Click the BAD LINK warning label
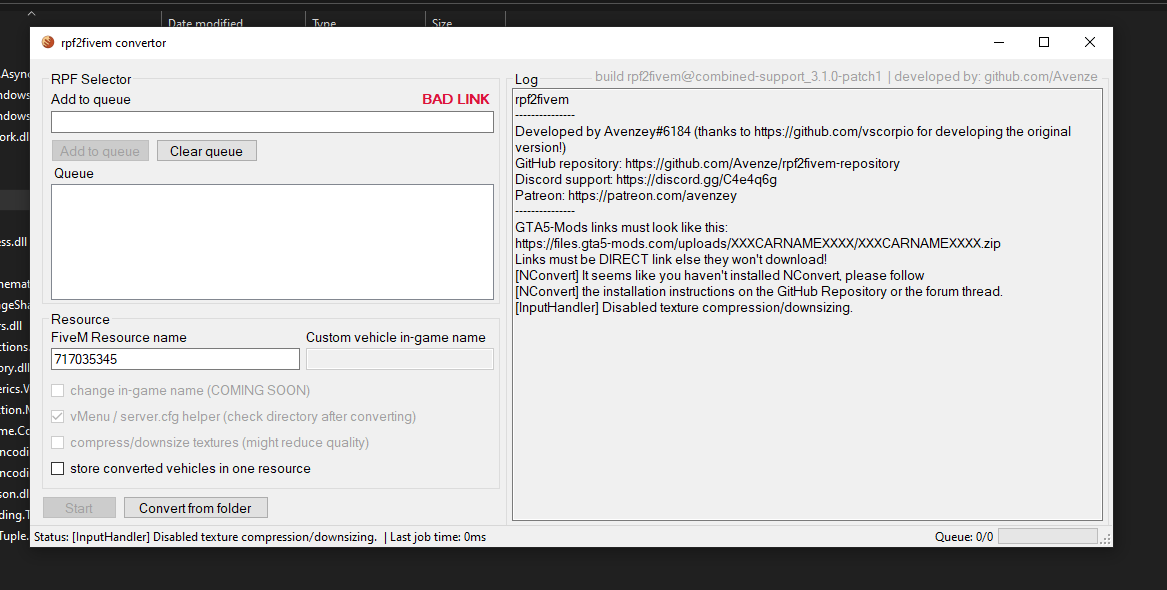Image resolution: width=1167 pixels, height=590 pixels. (x=455, y=100)
